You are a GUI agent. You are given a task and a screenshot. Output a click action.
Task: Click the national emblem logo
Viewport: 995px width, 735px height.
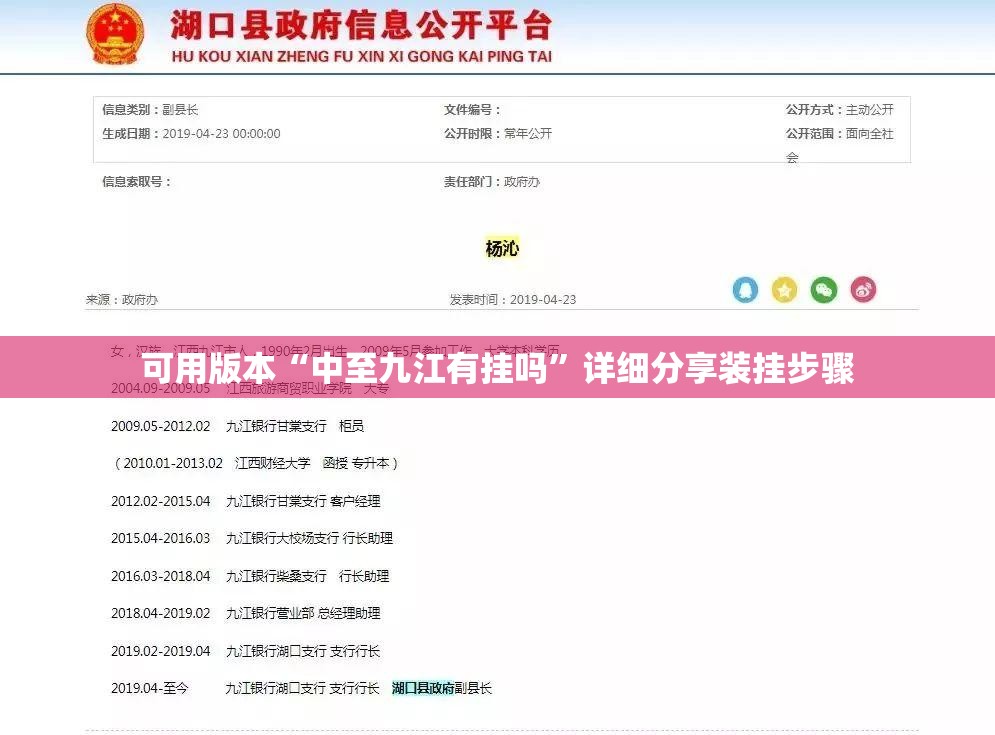tap(115, 34)
